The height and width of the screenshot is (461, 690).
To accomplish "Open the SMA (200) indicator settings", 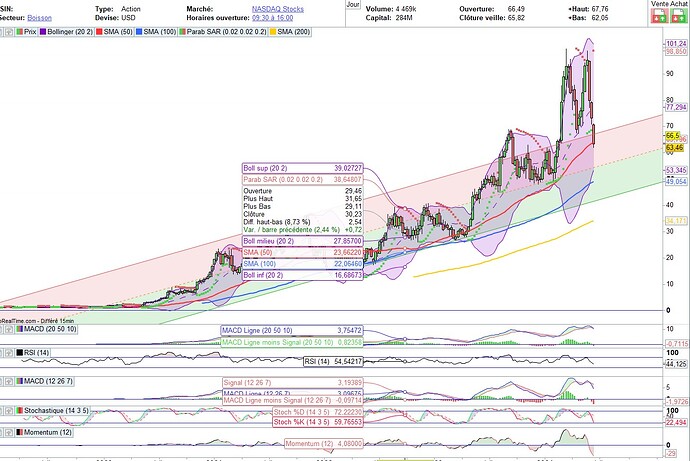I will tap(290, 32).
